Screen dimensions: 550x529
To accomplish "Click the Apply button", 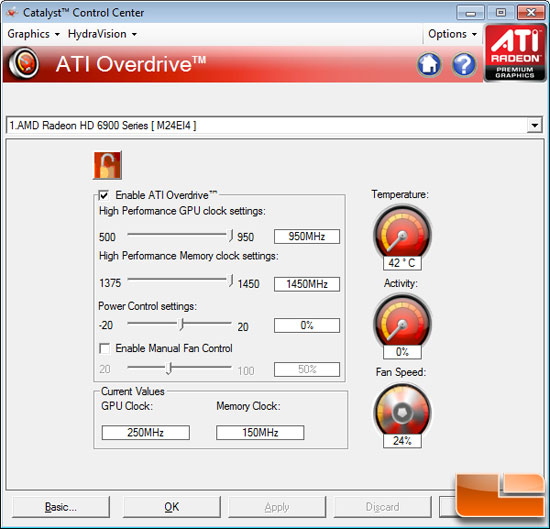I will (277, 507).
